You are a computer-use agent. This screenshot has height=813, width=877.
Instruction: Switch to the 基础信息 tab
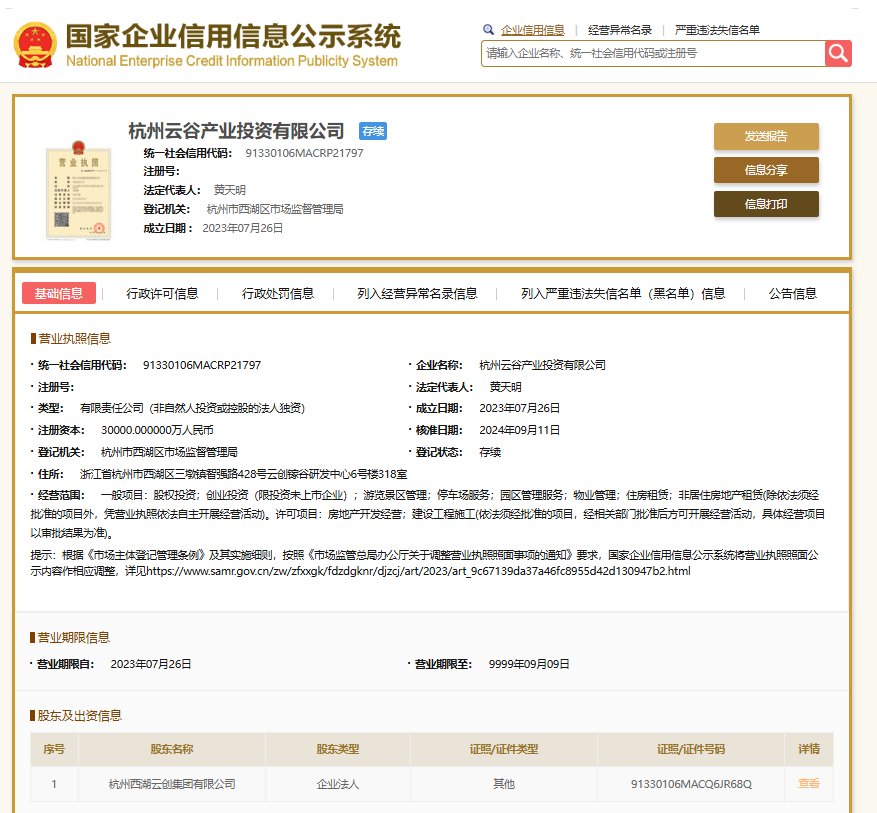pos(59,293)
